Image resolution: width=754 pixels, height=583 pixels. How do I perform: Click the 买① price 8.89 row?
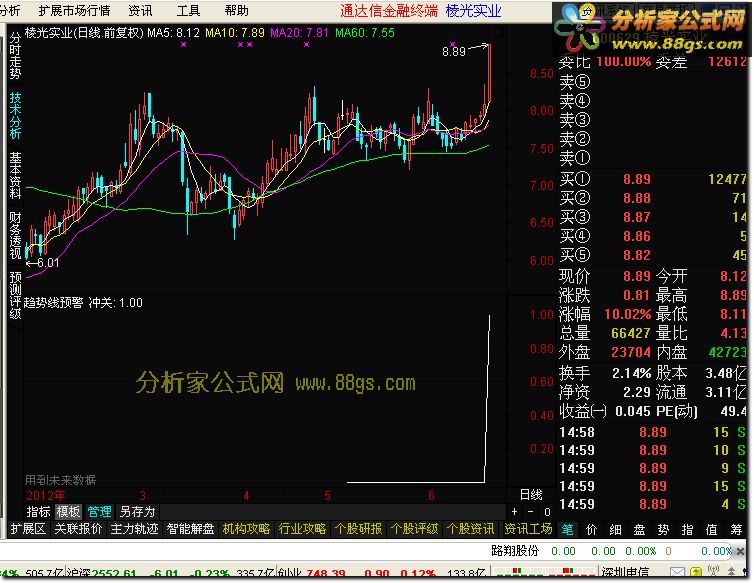[x=652, y=179]
